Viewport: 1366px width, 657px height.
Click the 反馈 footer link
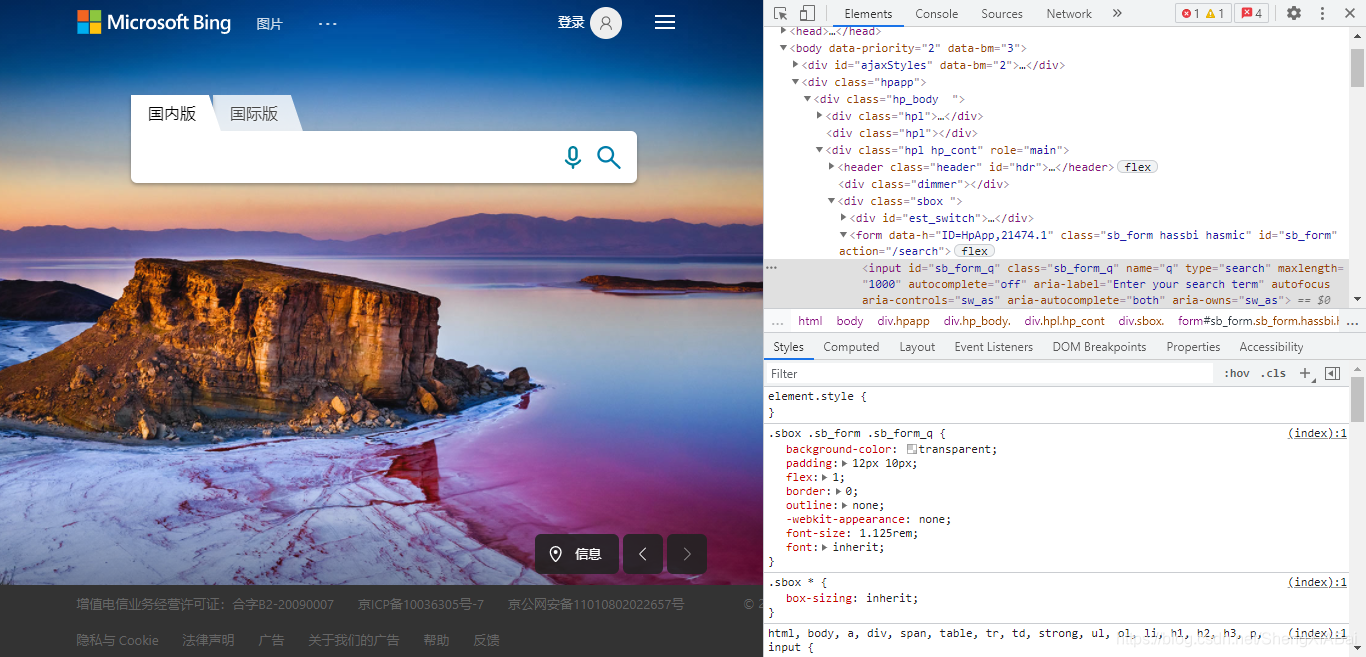point(486,640)
